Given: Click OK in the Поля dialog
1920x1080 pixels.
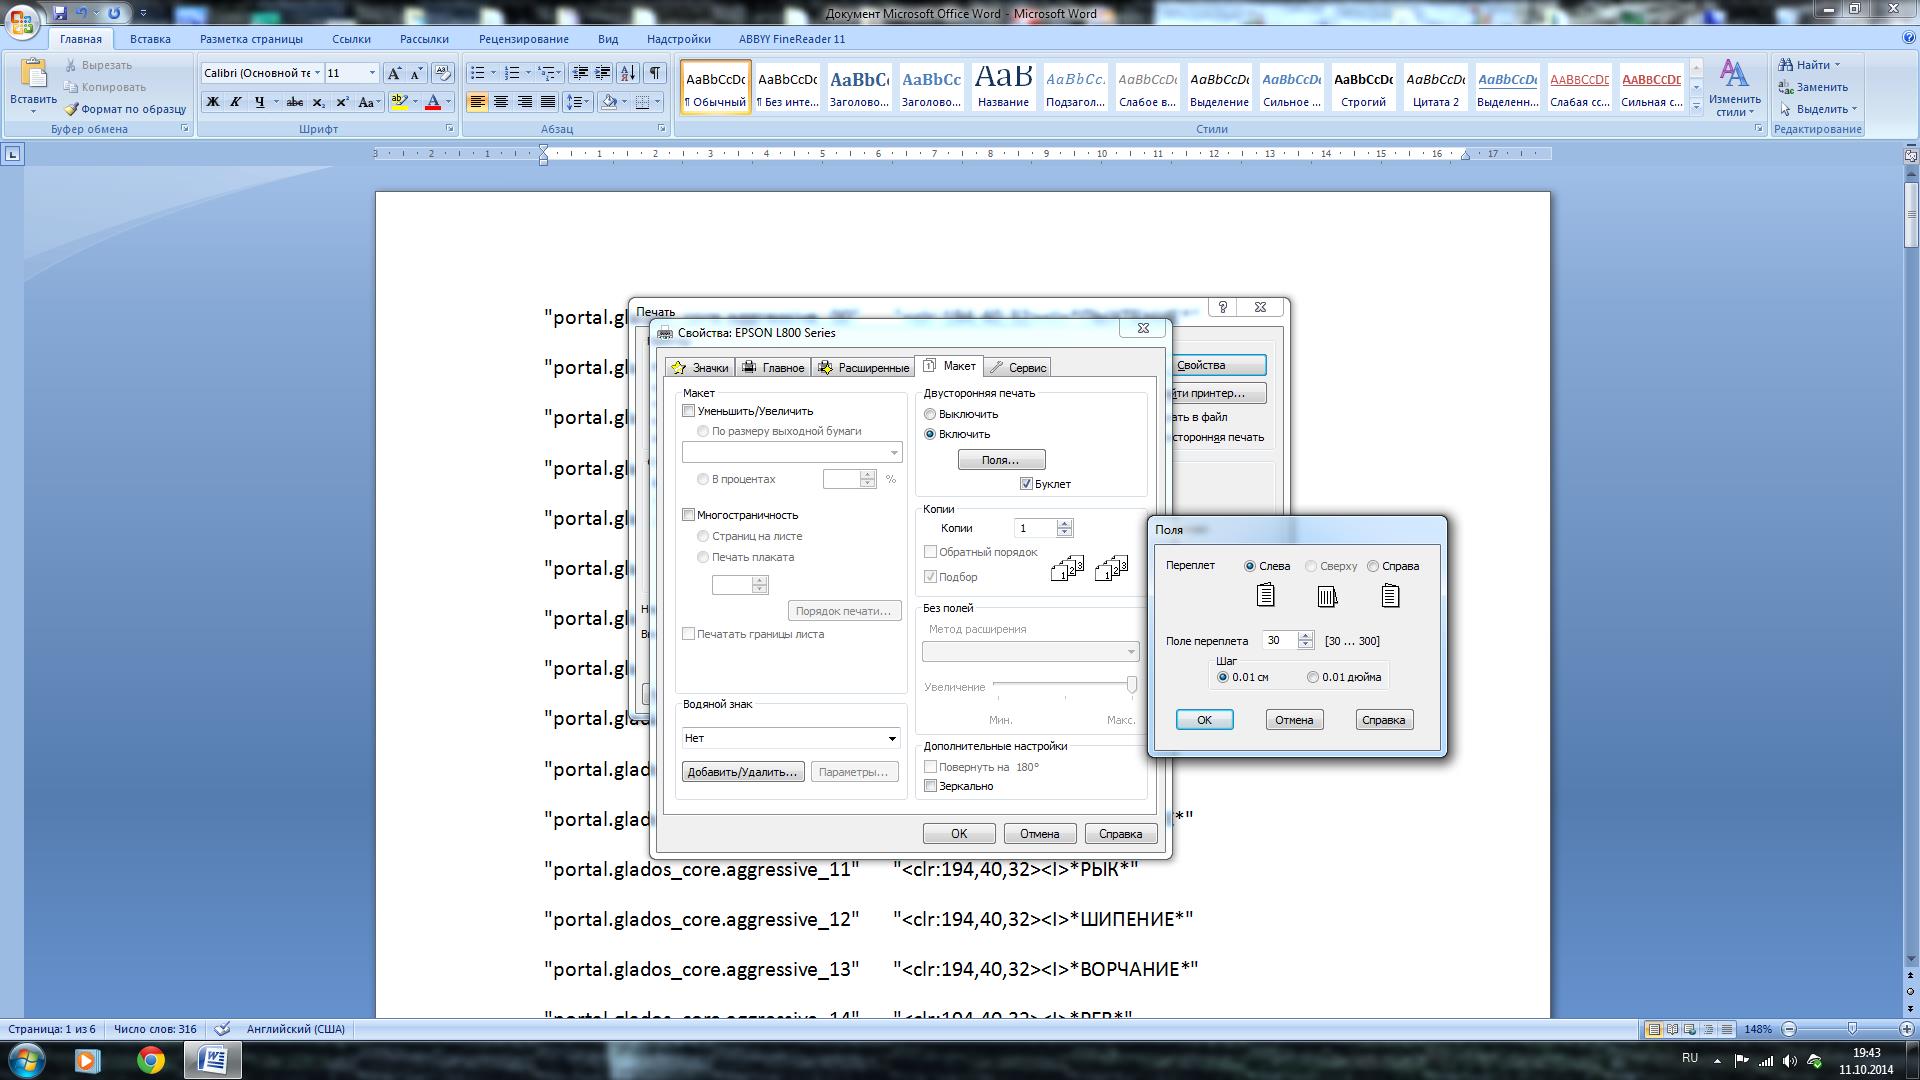Looking at the screenshot, I should pyautogui.click(x=1204, y=720).
